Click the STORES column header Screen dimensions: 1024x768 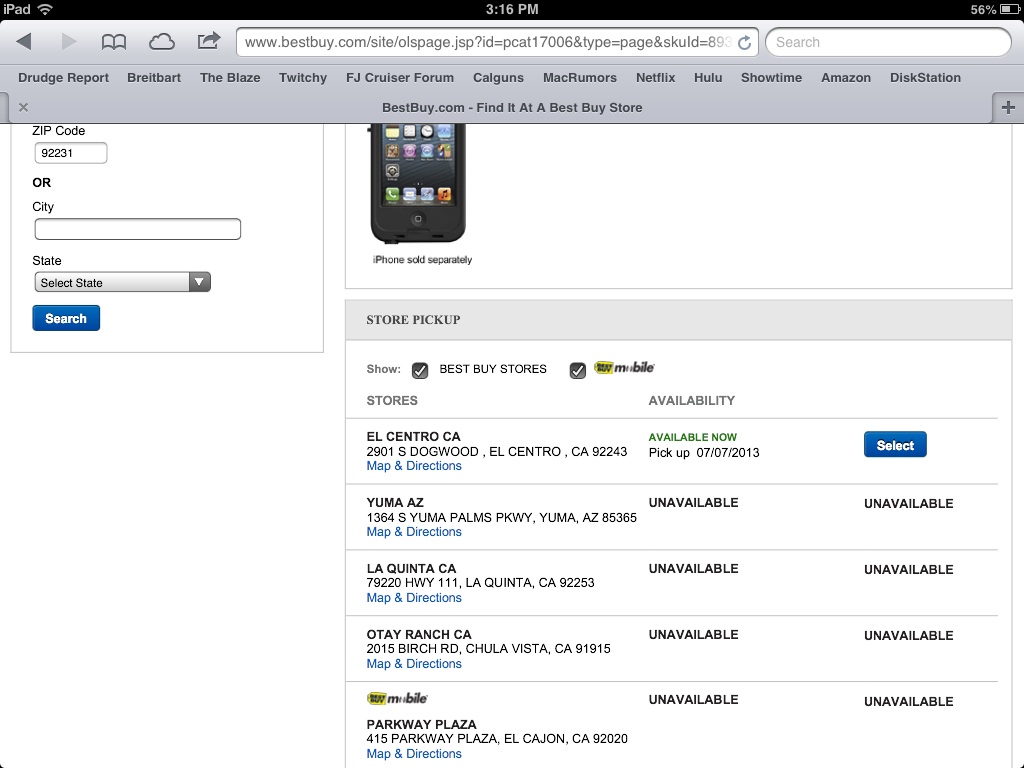[392, 400]
